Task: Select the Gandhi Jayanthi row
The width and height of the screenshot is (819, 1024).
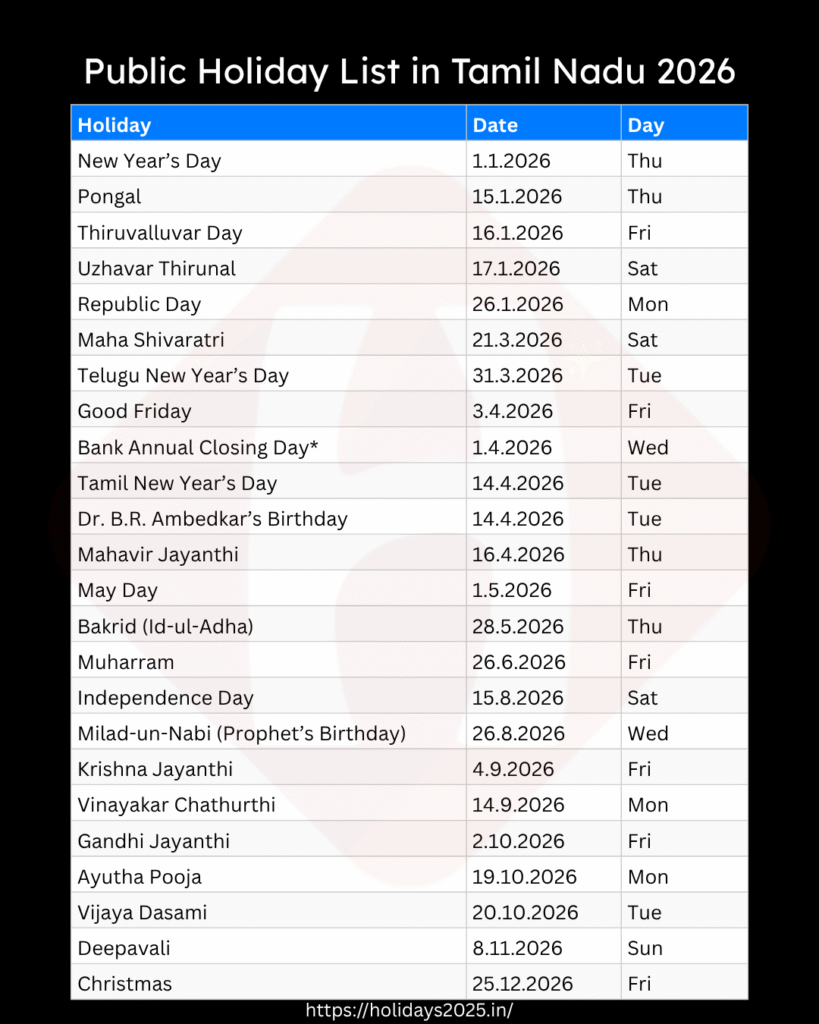Action: click(153, 842)
